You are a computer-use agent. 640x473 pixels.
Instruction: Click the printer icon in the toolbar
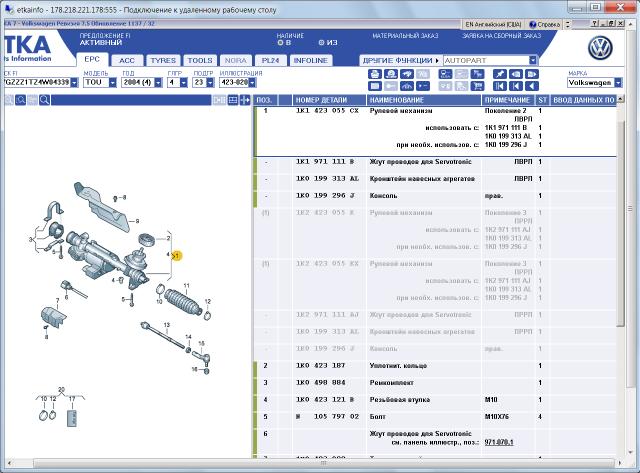click(x=375, y=74)
